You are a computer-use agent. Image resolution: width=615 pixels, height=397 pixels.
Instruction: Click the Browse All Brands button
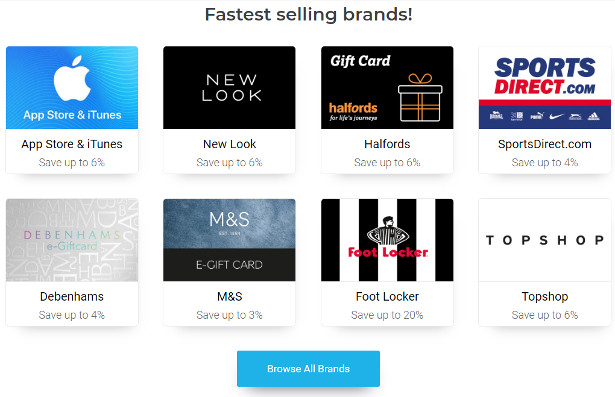pyautogui.click(x=308, y=369)
